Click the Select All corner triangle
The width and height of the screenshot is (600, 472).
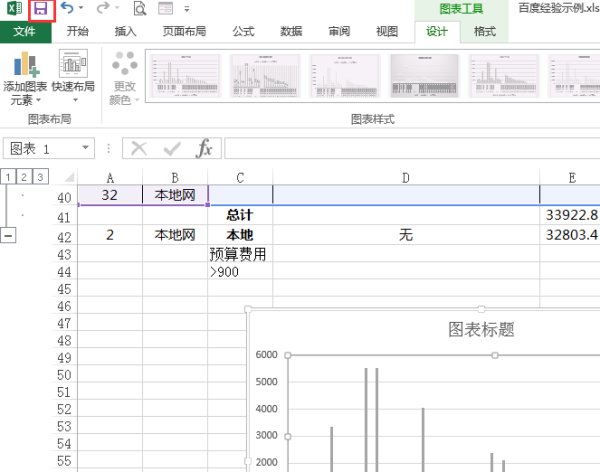point(69,177)
